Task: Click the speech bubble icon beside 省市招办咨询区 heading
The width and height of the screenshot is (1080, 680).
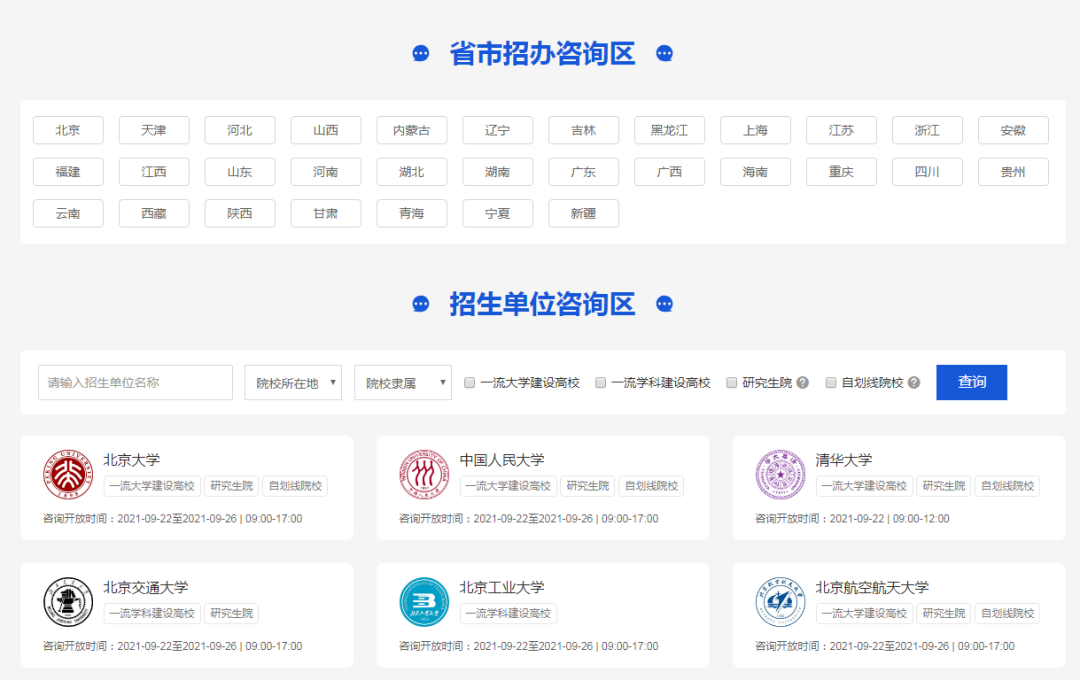Action: tap(421, 52)
